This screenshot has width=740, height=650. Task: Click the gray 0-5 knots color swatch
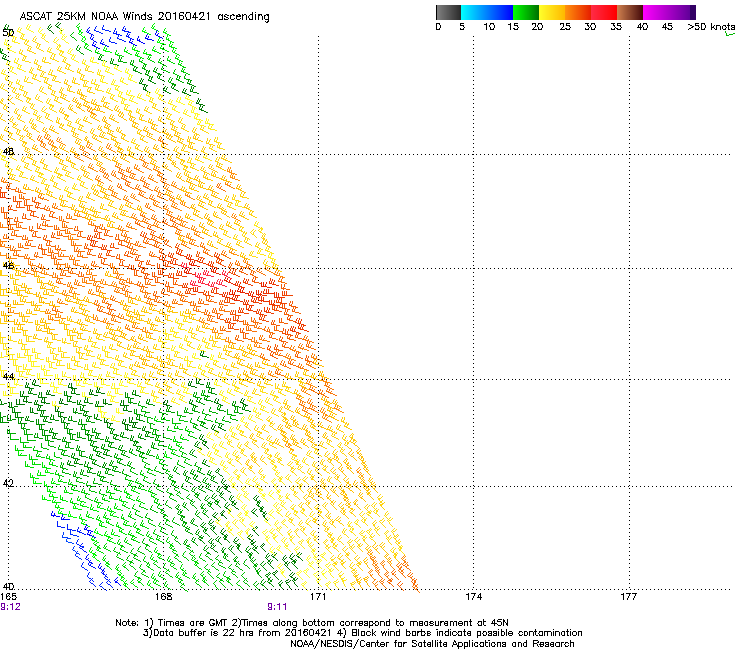point(448,12)
